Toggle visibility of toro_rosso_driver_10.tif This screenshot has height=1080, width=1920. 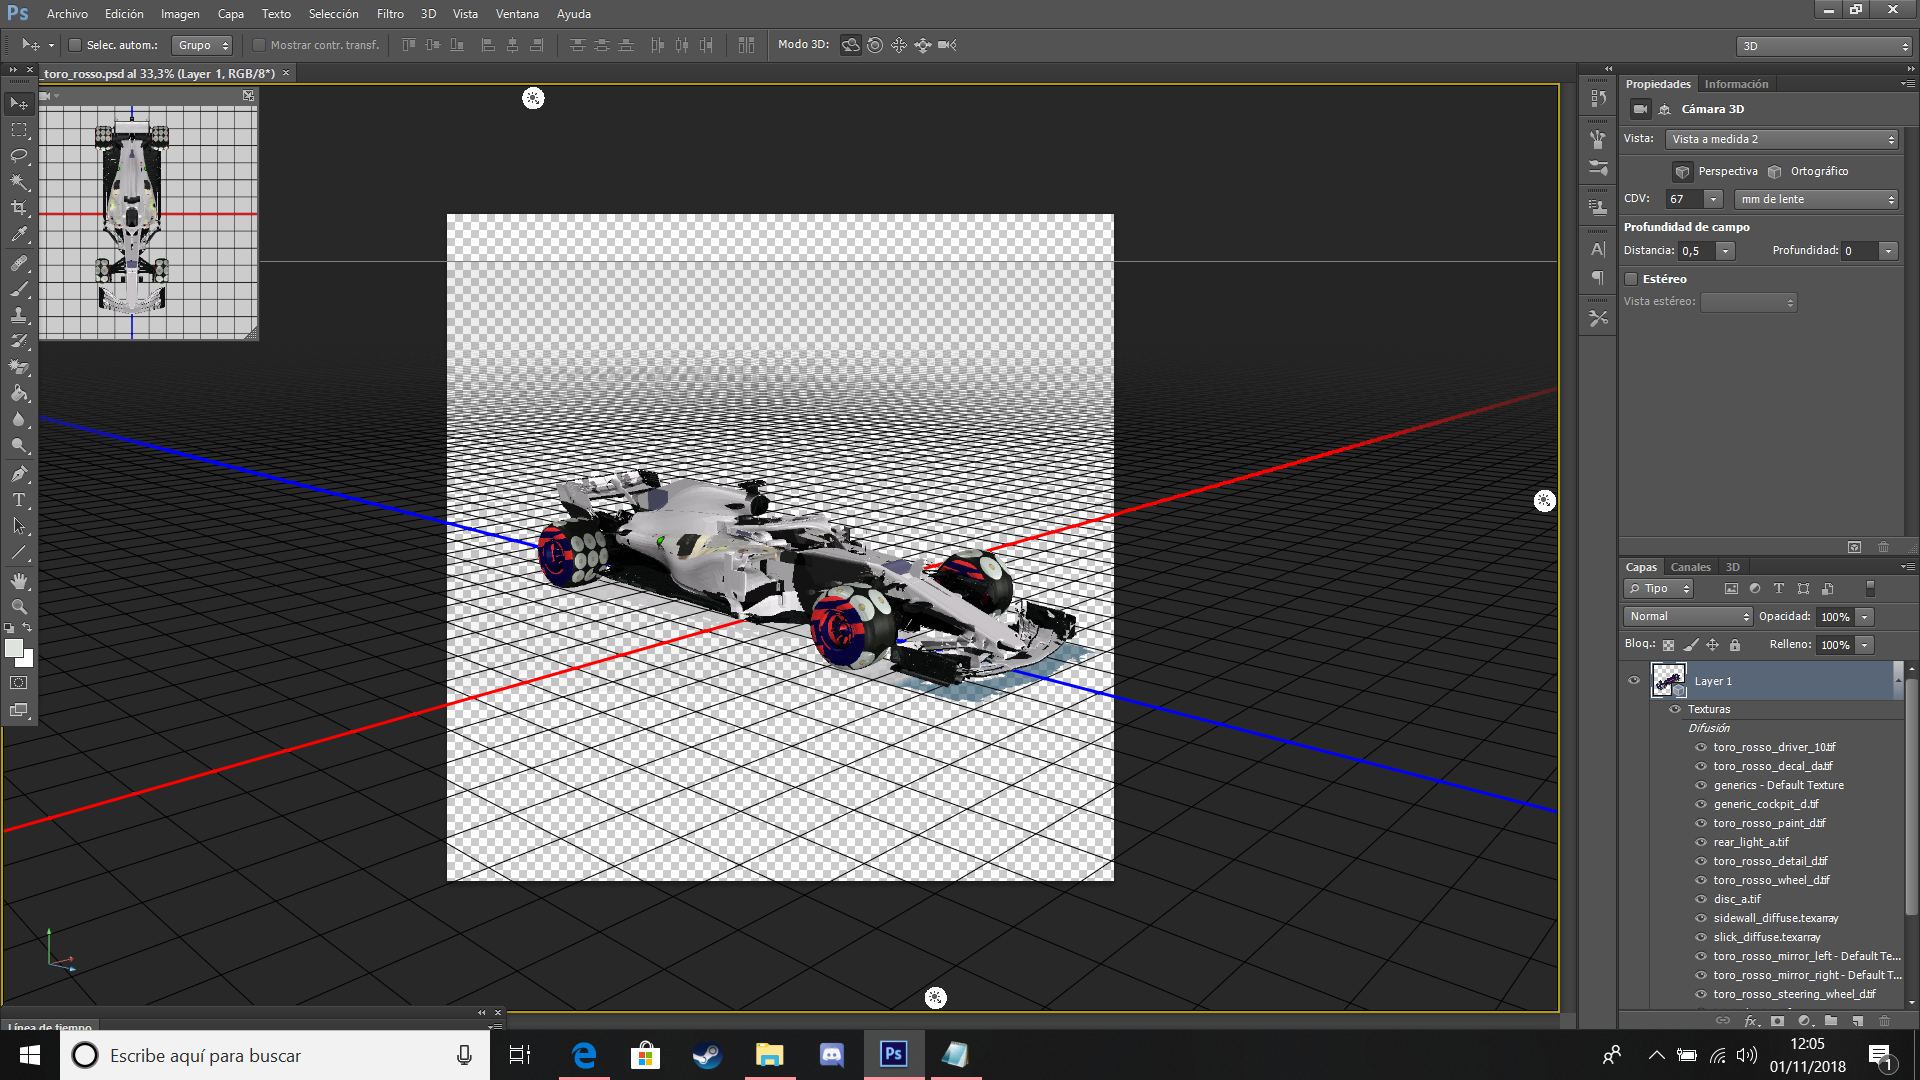[x=1701, y=747]
